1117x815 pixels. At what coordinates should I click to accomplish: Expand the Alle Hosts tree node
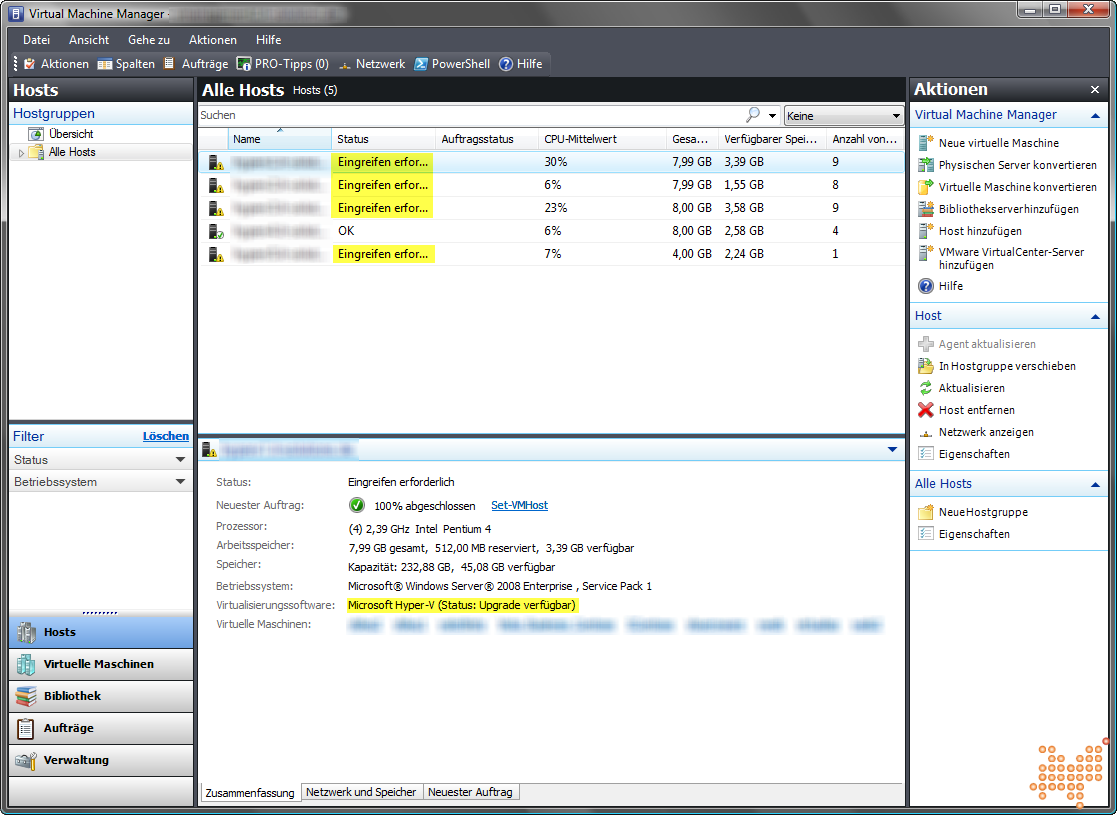pos(21,152)
